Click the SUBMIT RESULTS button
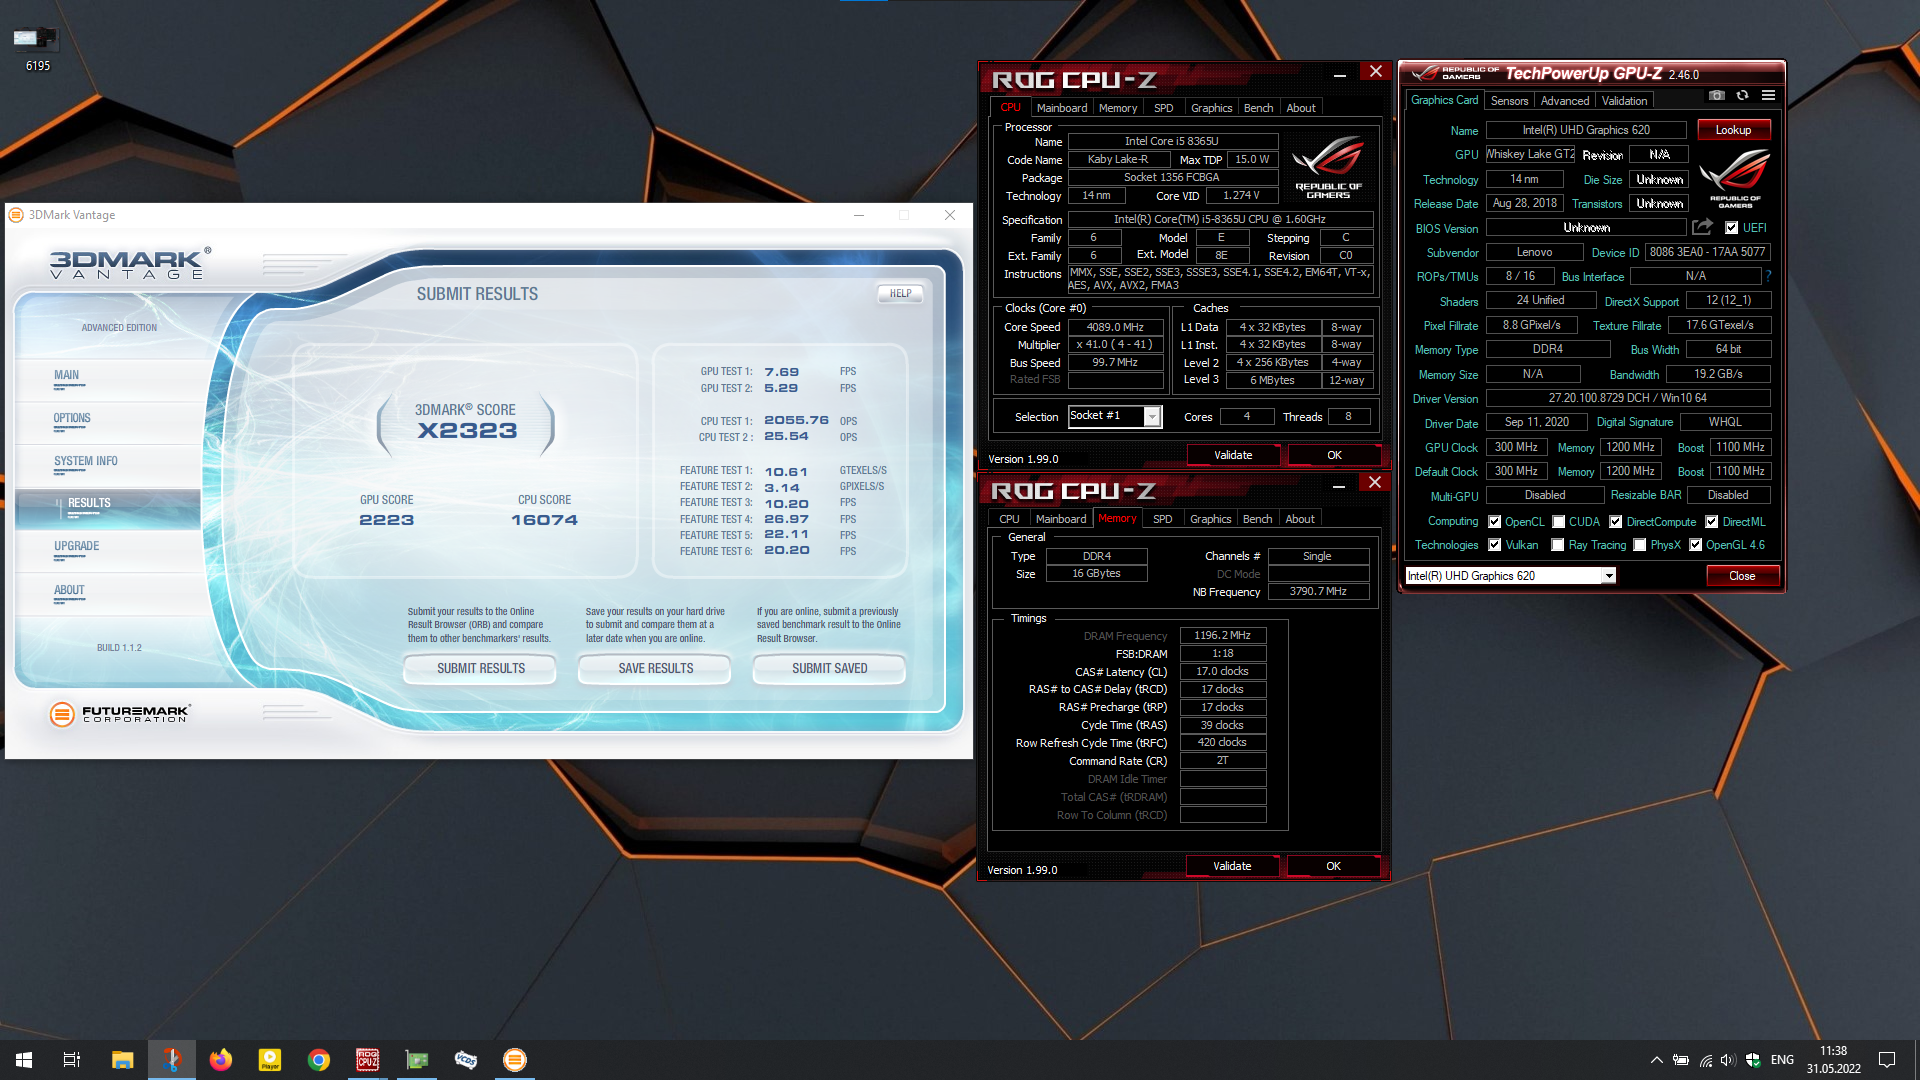This screenshot has width=1920, height=1080. (480, 669)
